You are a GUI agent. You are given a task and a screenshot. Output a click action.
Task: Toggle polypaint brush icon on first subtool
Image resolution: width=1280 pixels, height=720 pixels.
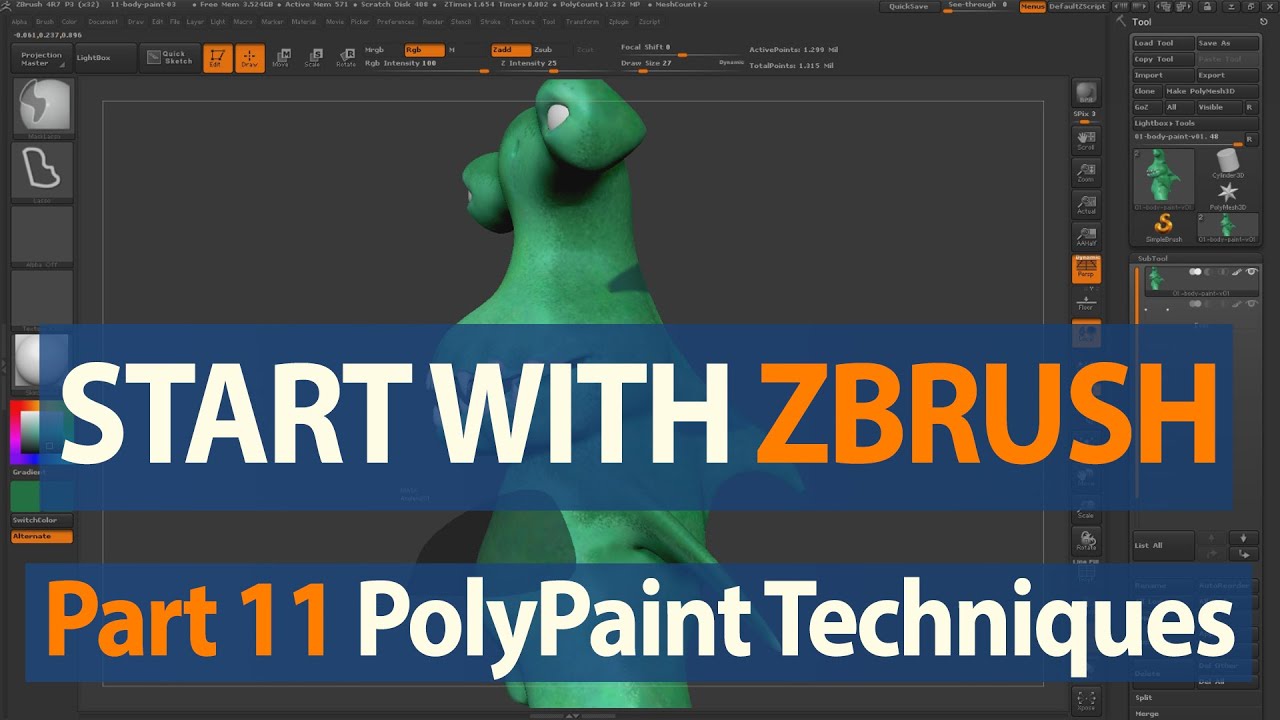[1237, 272]
